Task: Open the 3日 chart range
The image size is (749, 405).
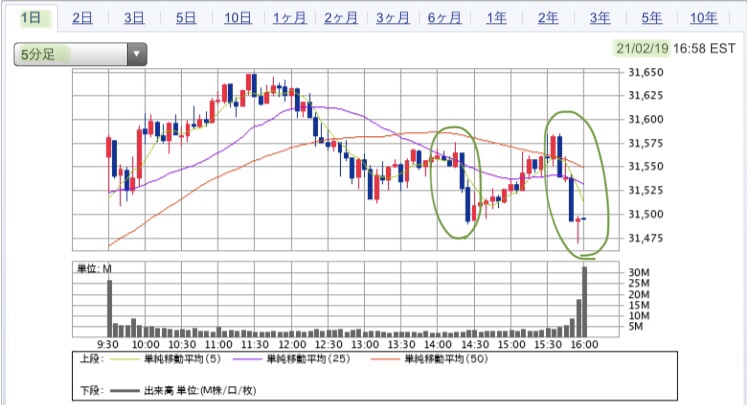Action: pyautogui.click(x=134, y=18)
